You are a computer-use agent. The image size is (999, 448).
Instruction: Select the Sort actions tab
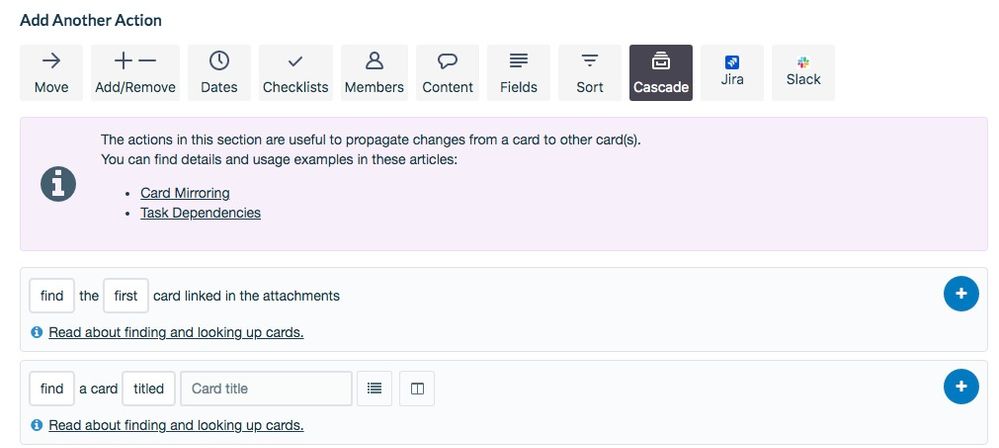click(590, 73)
